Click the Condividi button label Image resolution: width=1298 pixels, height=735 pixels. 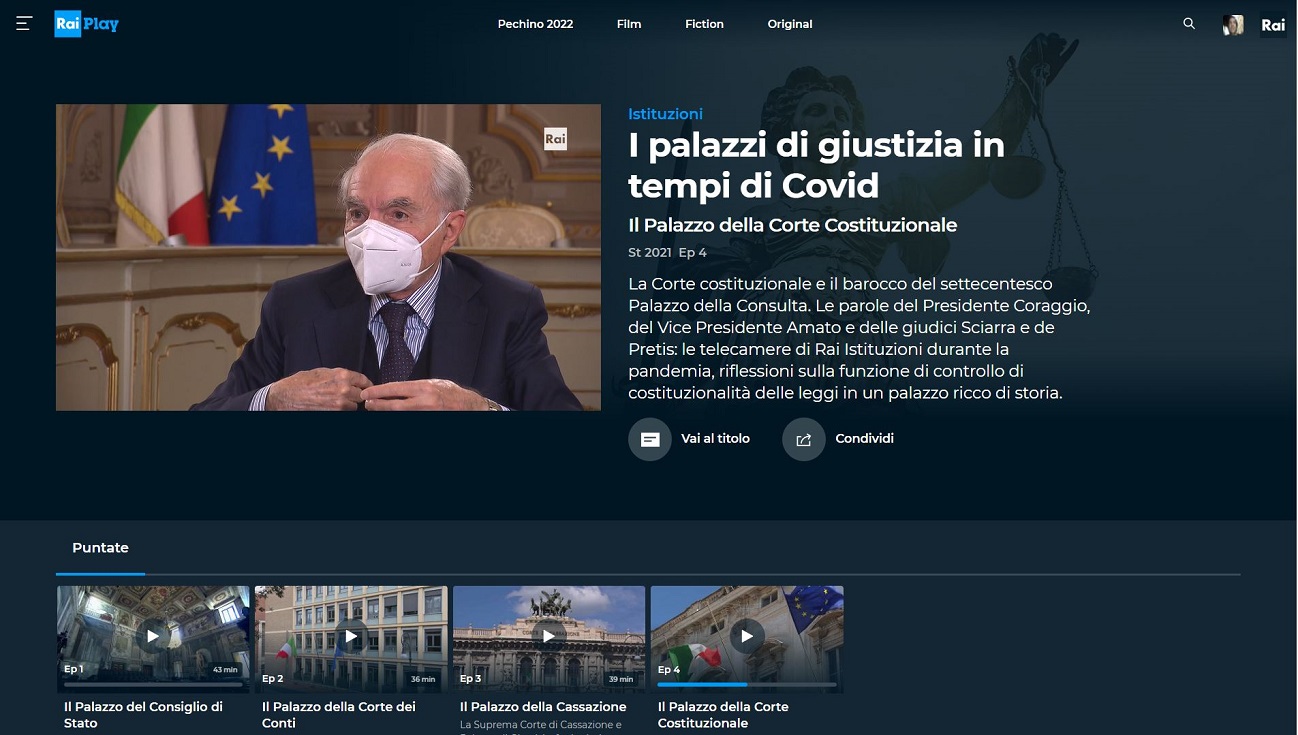tap(864, 438)
